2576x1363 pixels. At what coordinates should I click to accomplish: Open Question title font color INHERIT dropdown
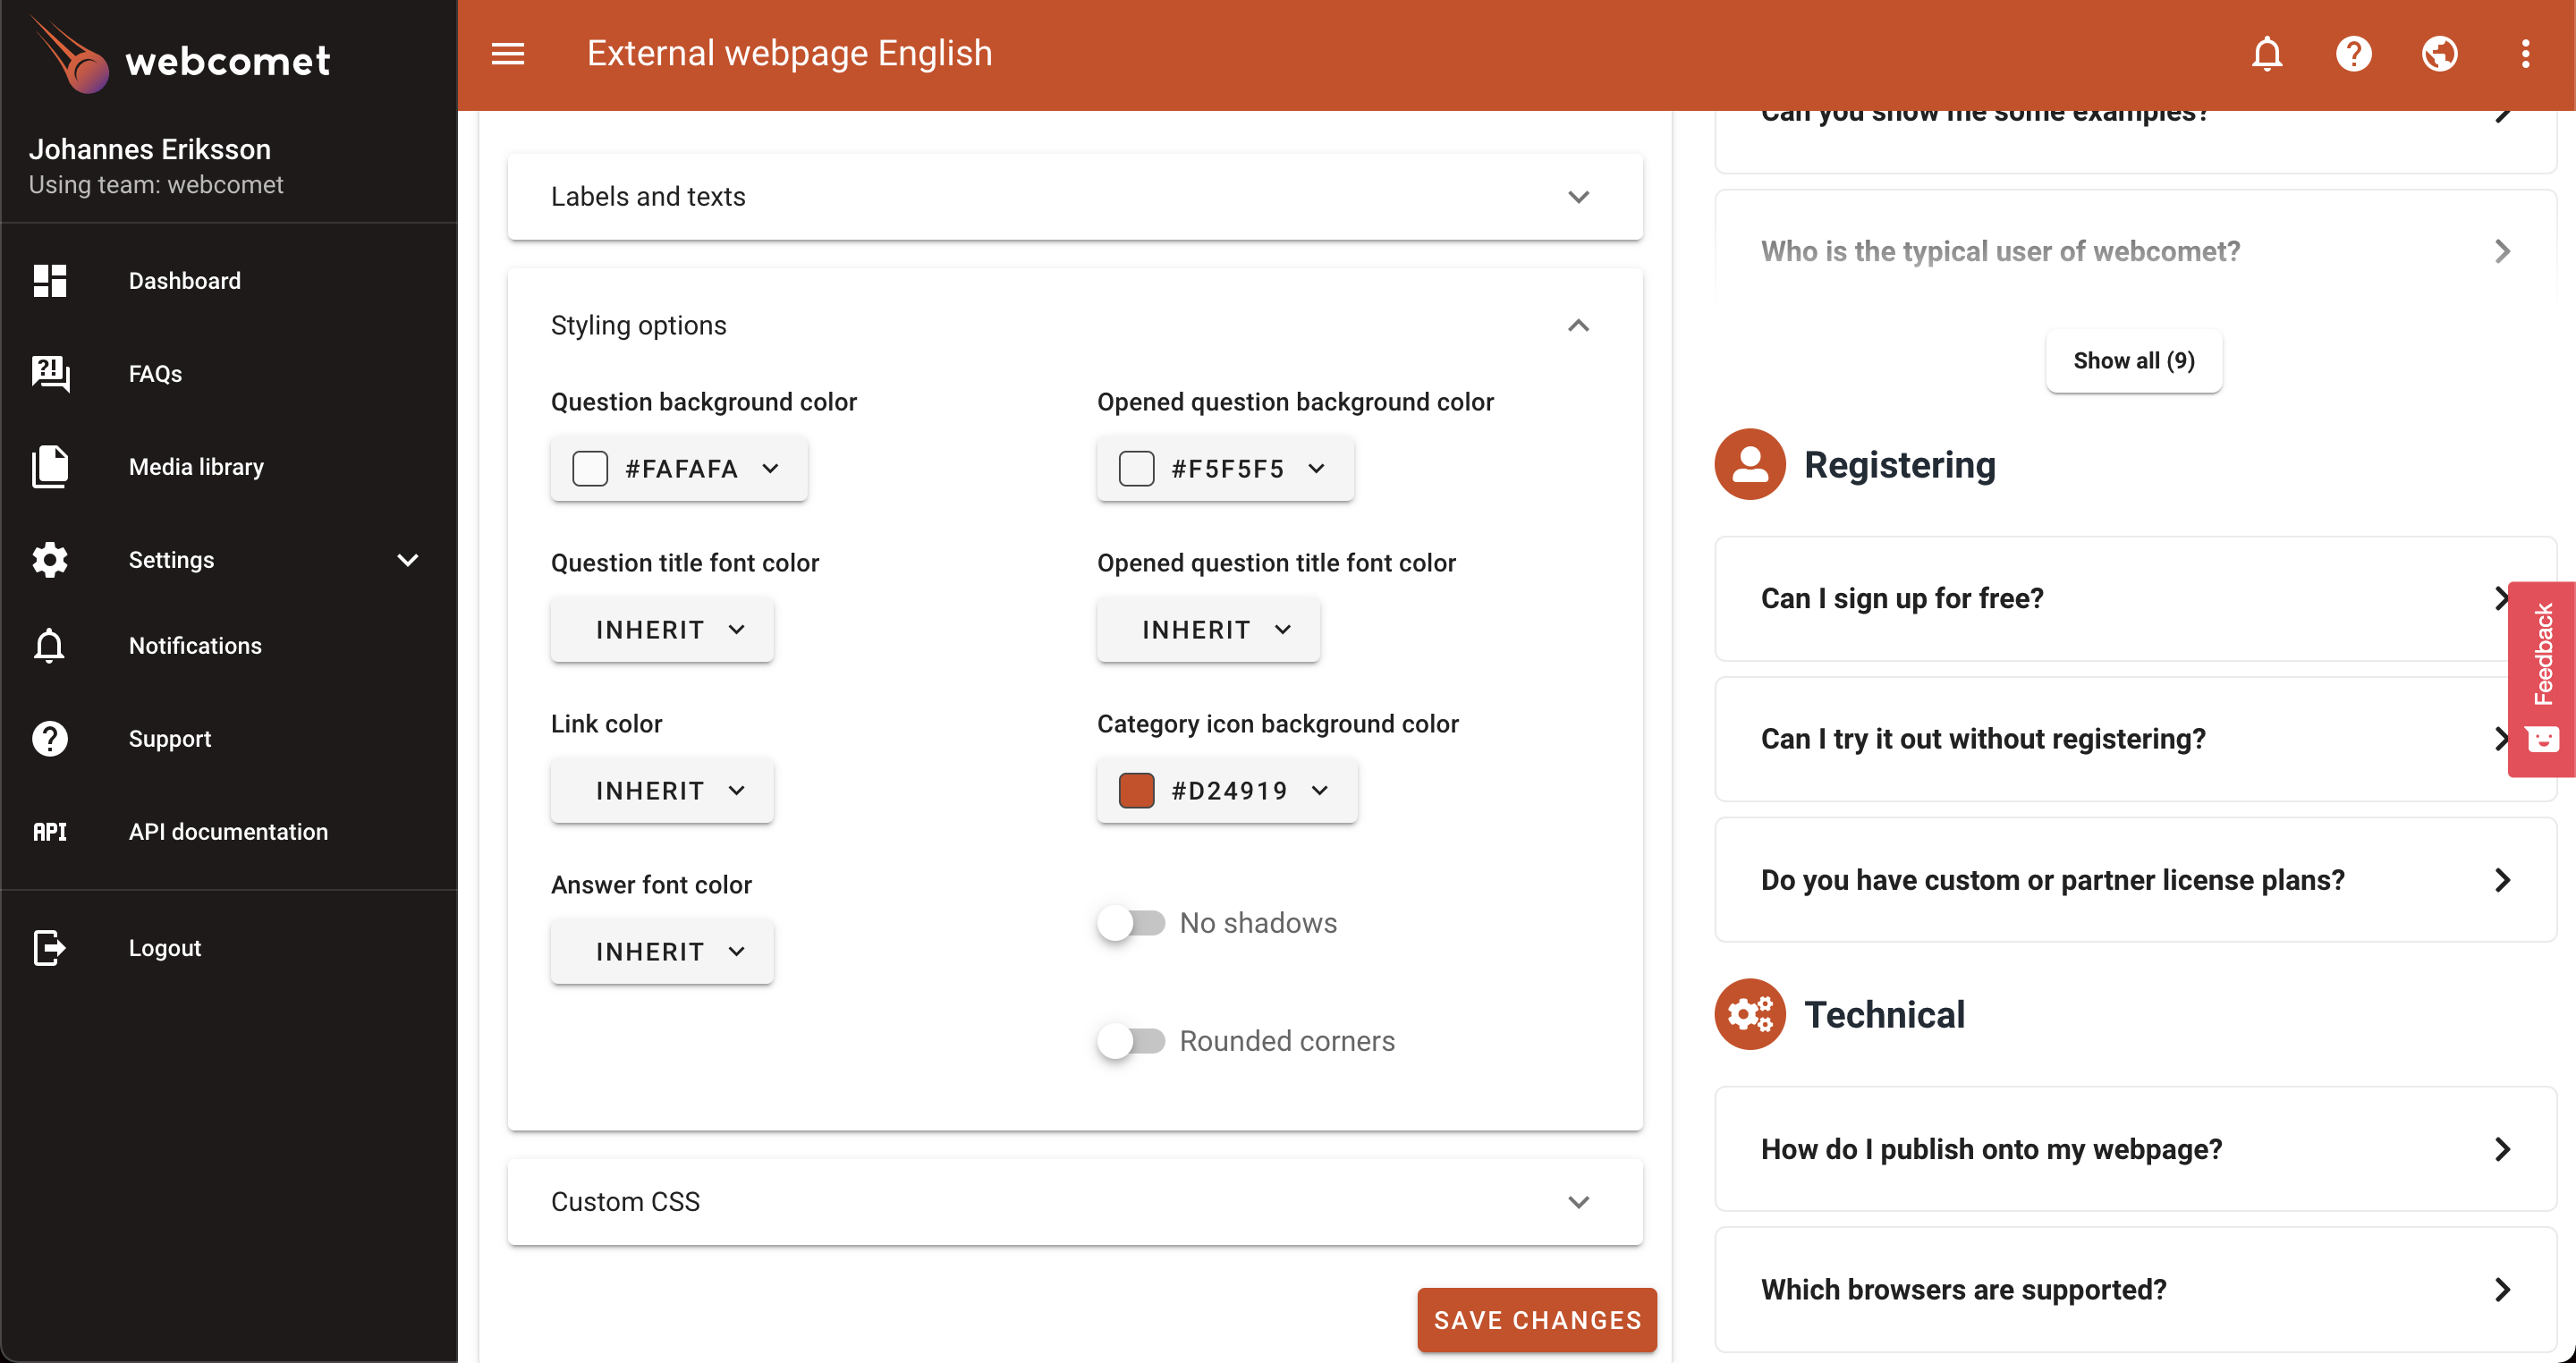662,630
